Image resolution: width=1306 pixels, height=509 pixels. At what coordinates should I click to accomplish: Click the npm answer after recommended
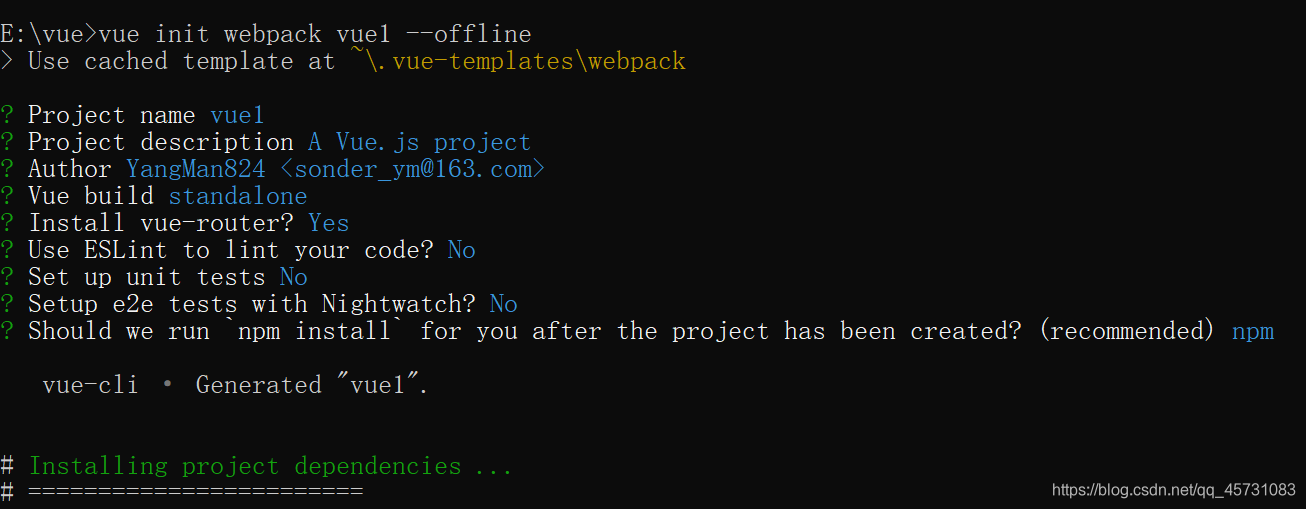click(x=1253, y=331)
